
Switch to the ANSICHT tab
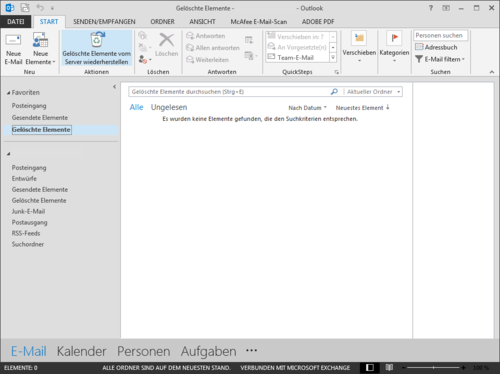pos(202,22)
